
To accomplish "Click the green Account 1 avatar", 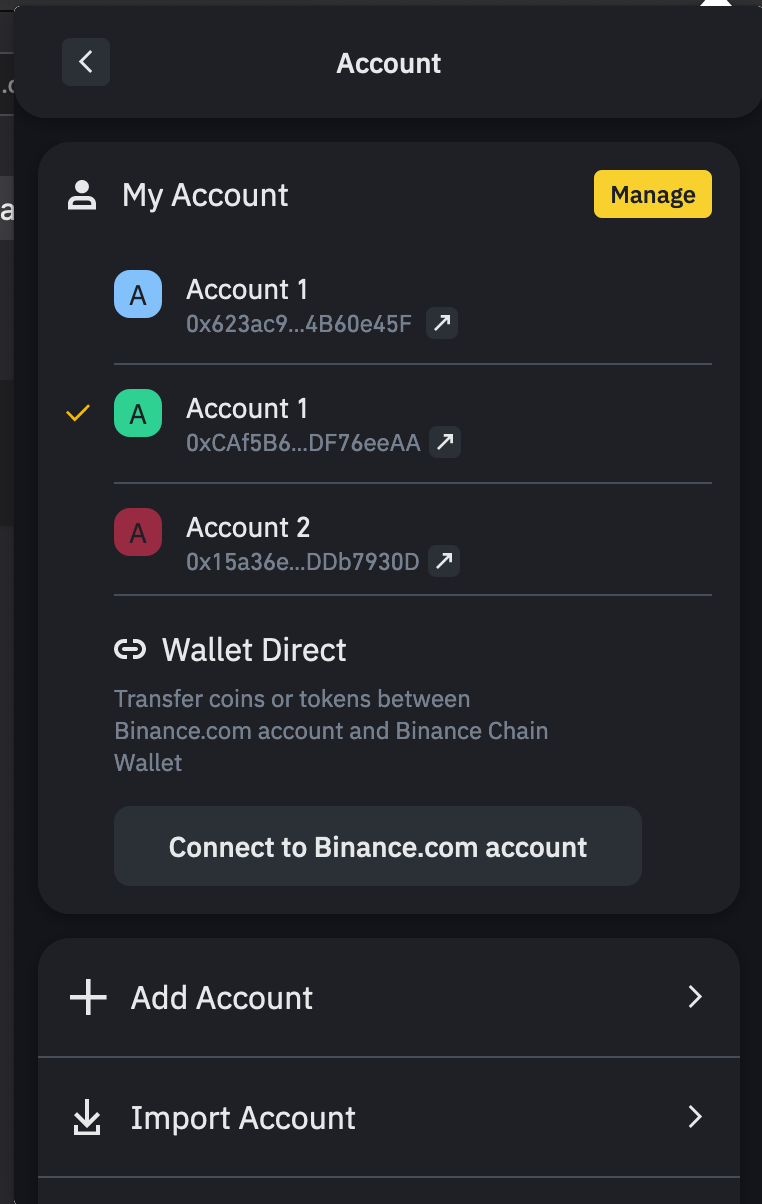I will click(x=138, y=414).
